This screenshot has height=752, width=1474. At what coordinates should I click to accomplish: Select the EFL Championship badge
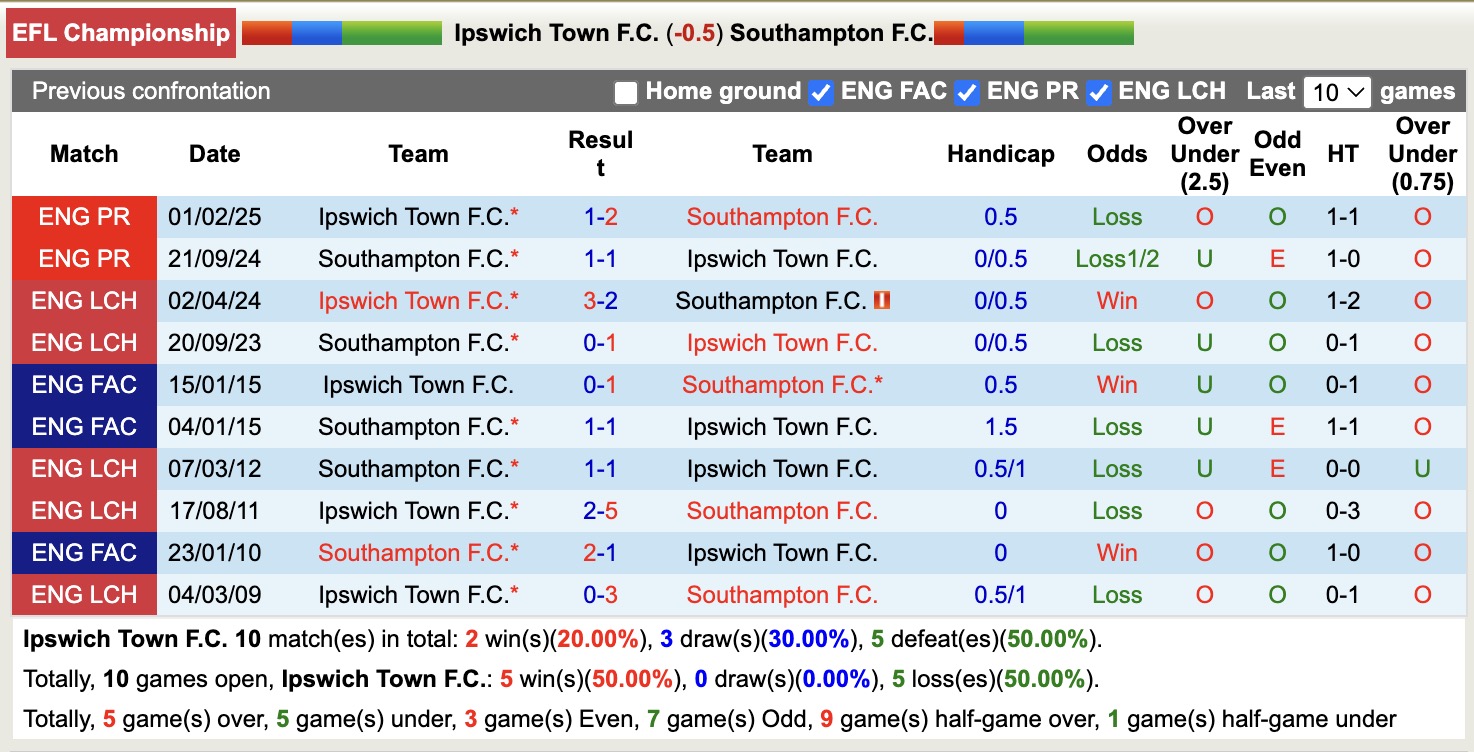click(x=120, y=32)
